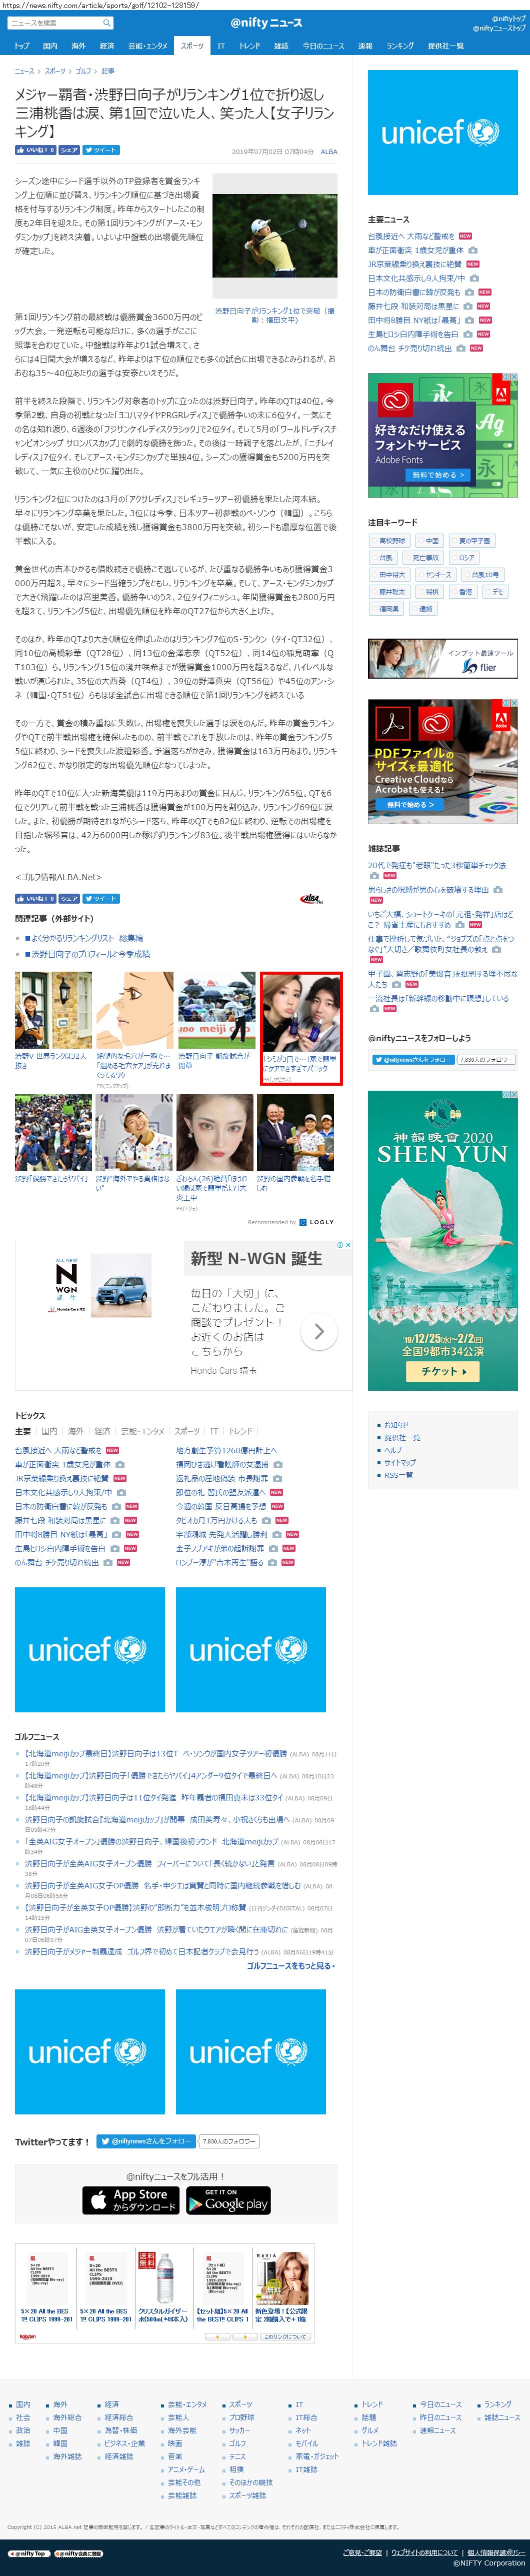
Task: Follow @niftynews via Twitter button near footer
Action: tap(146, 2140)
